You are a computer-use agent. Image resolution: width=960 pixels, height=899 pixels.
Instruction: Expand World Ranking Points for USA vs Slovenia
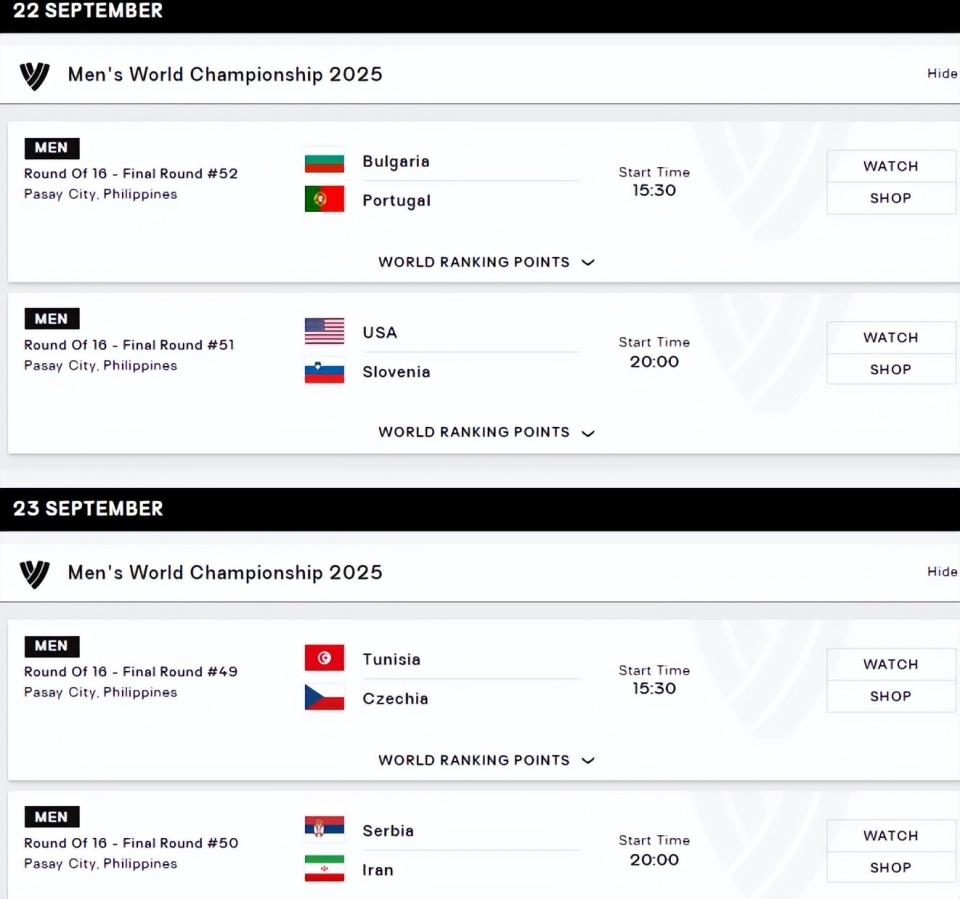(x=486, y=433)
